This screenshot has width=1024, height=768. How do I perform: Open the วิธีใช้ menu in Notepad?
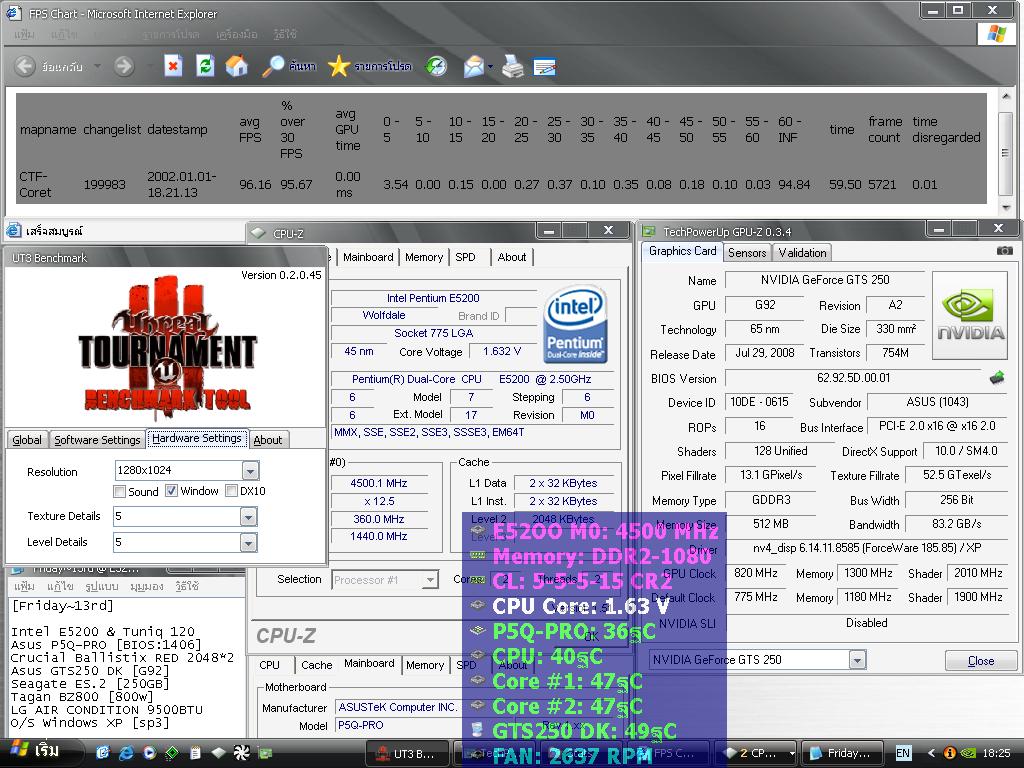[187, 586]
